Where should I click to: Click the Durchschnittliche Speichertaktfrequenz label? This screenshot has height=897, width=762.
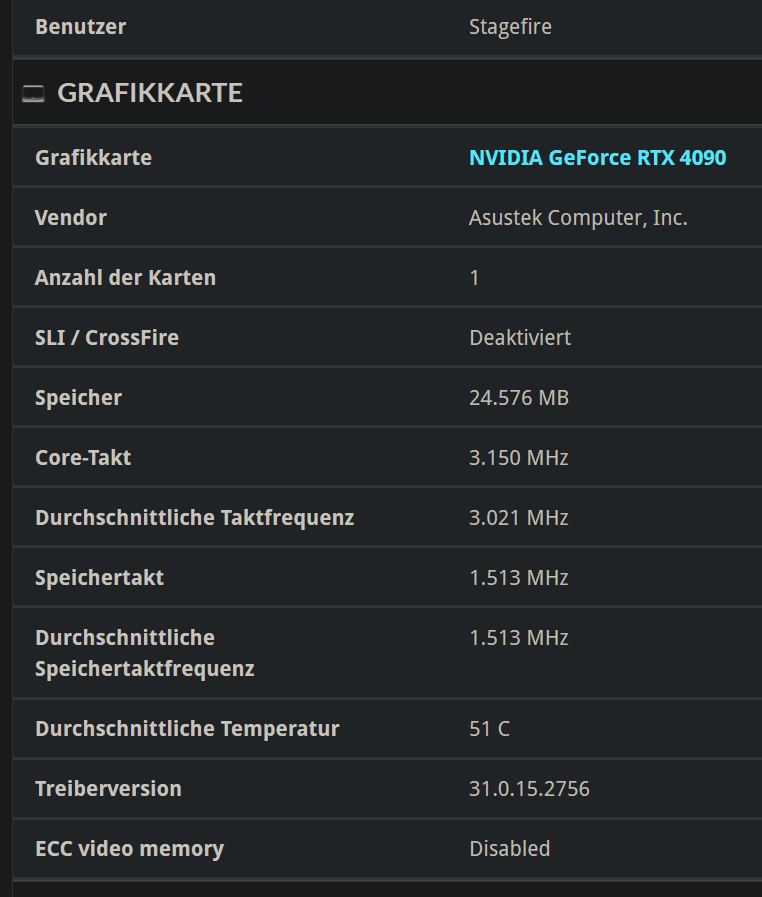click(x=144, y=653)
